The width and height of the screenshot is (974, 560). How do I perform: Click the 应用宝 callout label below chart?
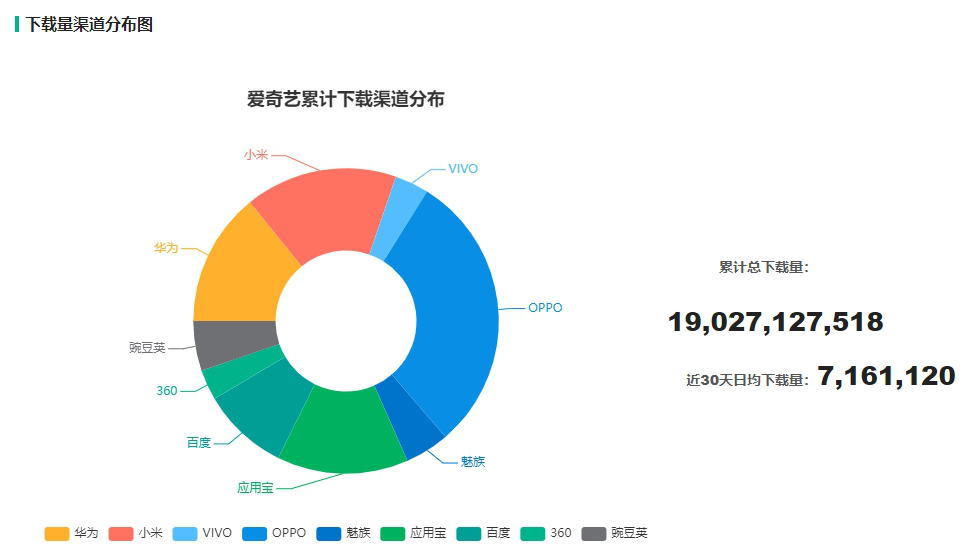pos(255,488)
